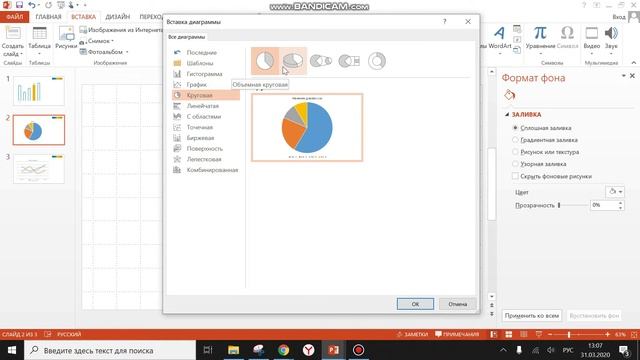
Task: Open ПРИМЕЧАНИЯ in status bar
Action: [457, 334]
